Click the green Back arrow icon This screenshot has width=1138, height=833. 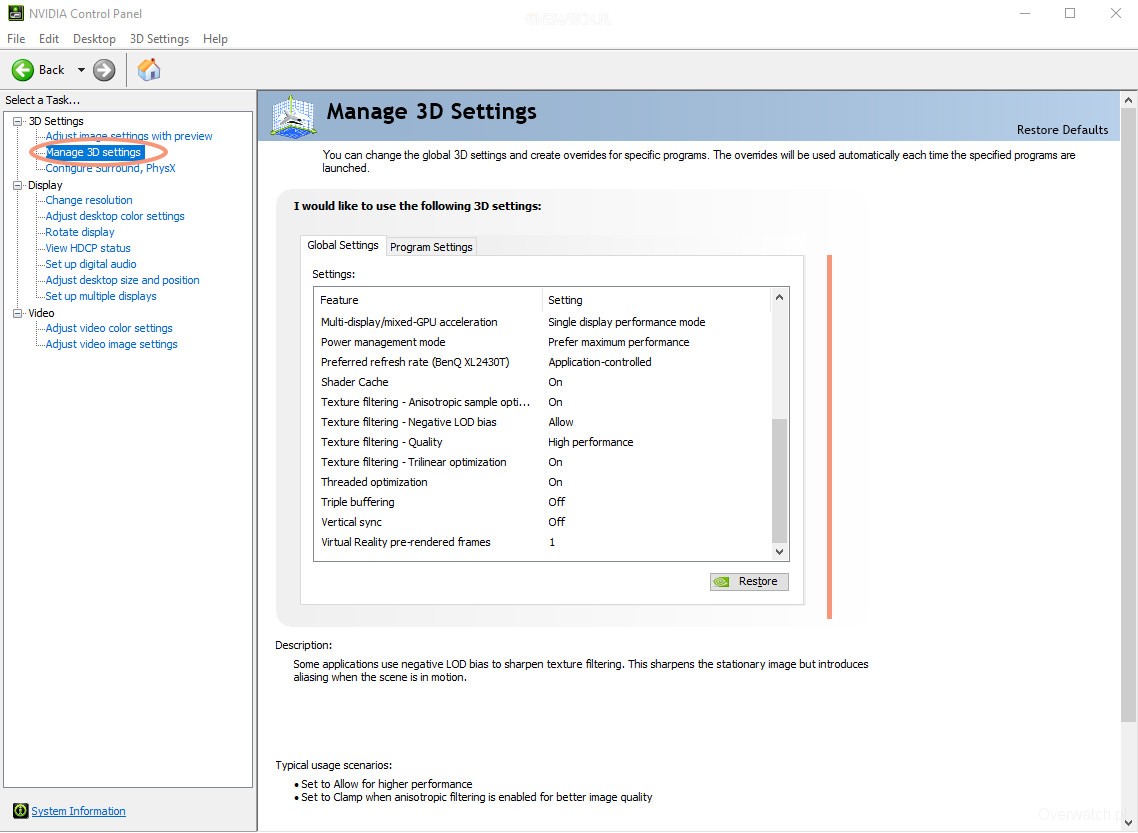[23, 70]
